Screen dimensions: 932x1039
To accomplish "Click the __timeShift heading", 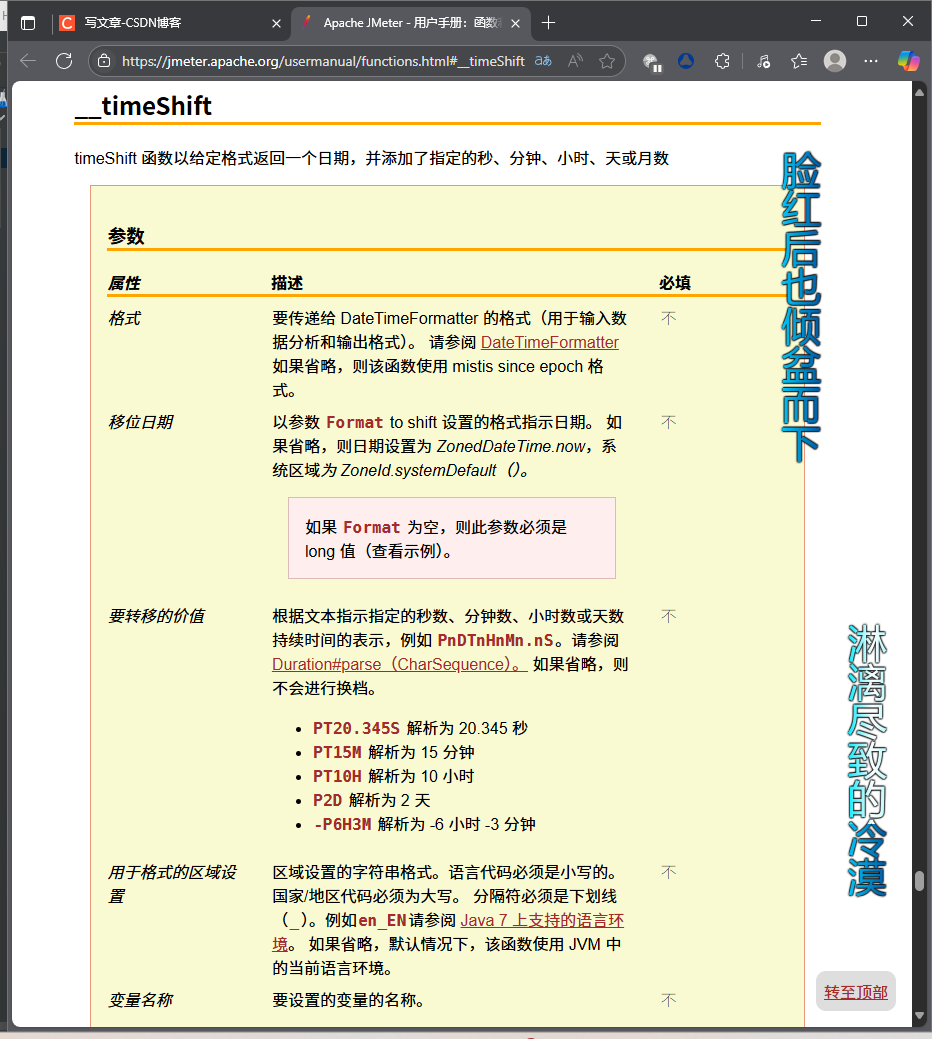I will coord(143,106).
